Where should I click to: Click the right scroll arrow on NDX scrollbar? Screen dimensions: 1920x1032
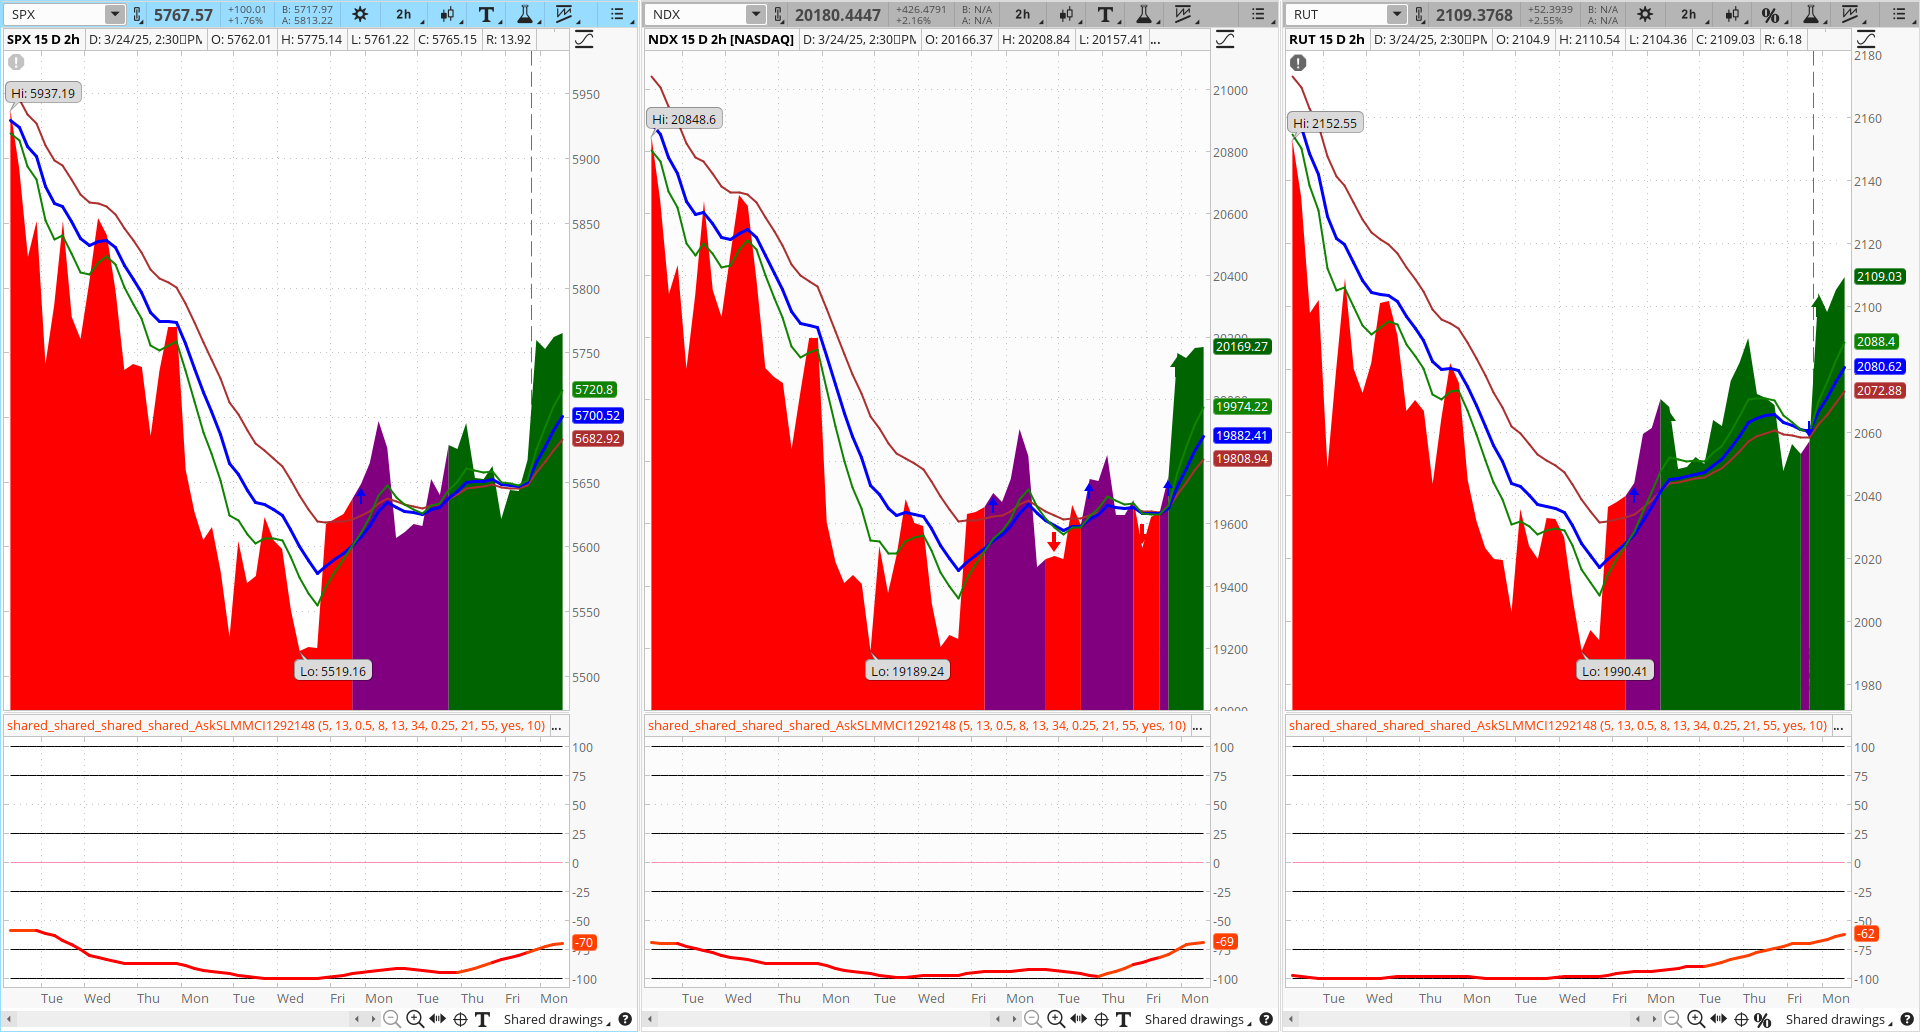point(1014,1019)
